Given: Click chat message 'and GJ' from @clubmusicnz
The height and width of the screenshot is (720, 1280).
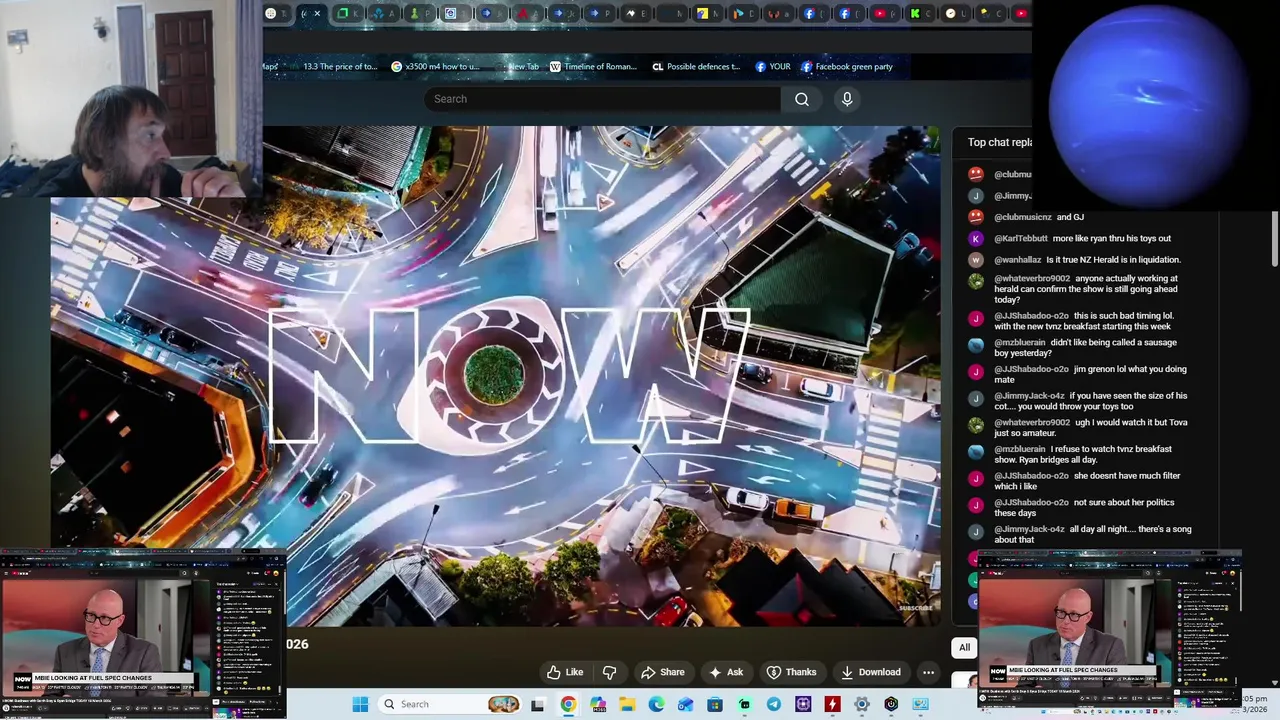Looking at the screenshot, I should pos(1070,217).
